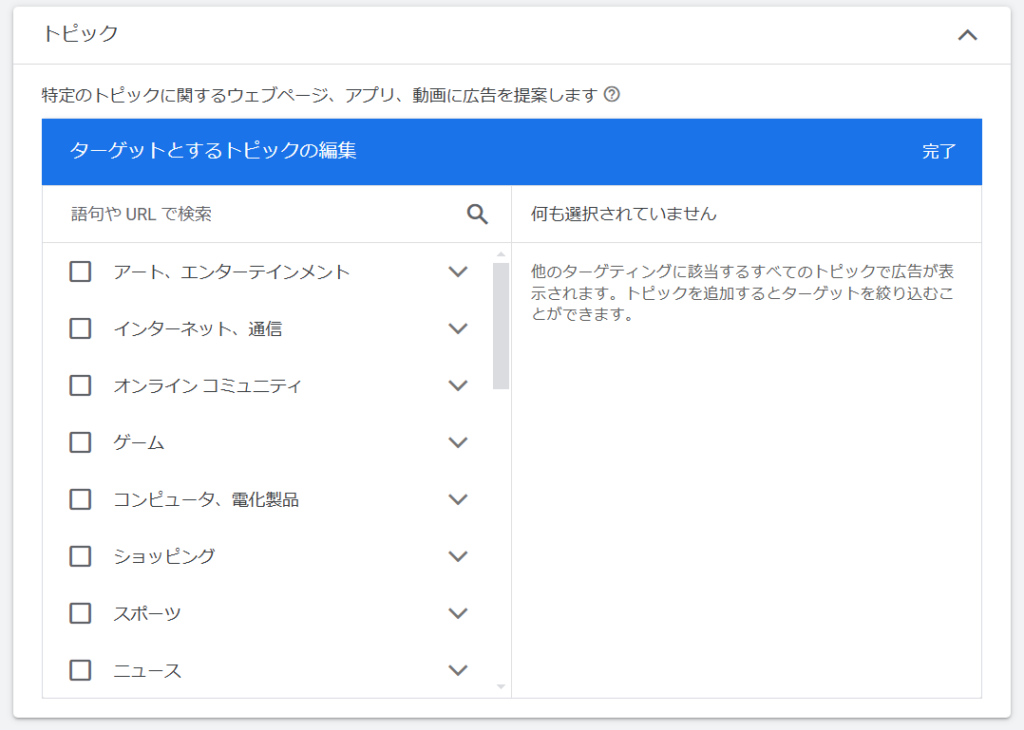Click the ターゲットとするトピックの編集 header title
1024x730 pixels.
(x=213, y=151)
